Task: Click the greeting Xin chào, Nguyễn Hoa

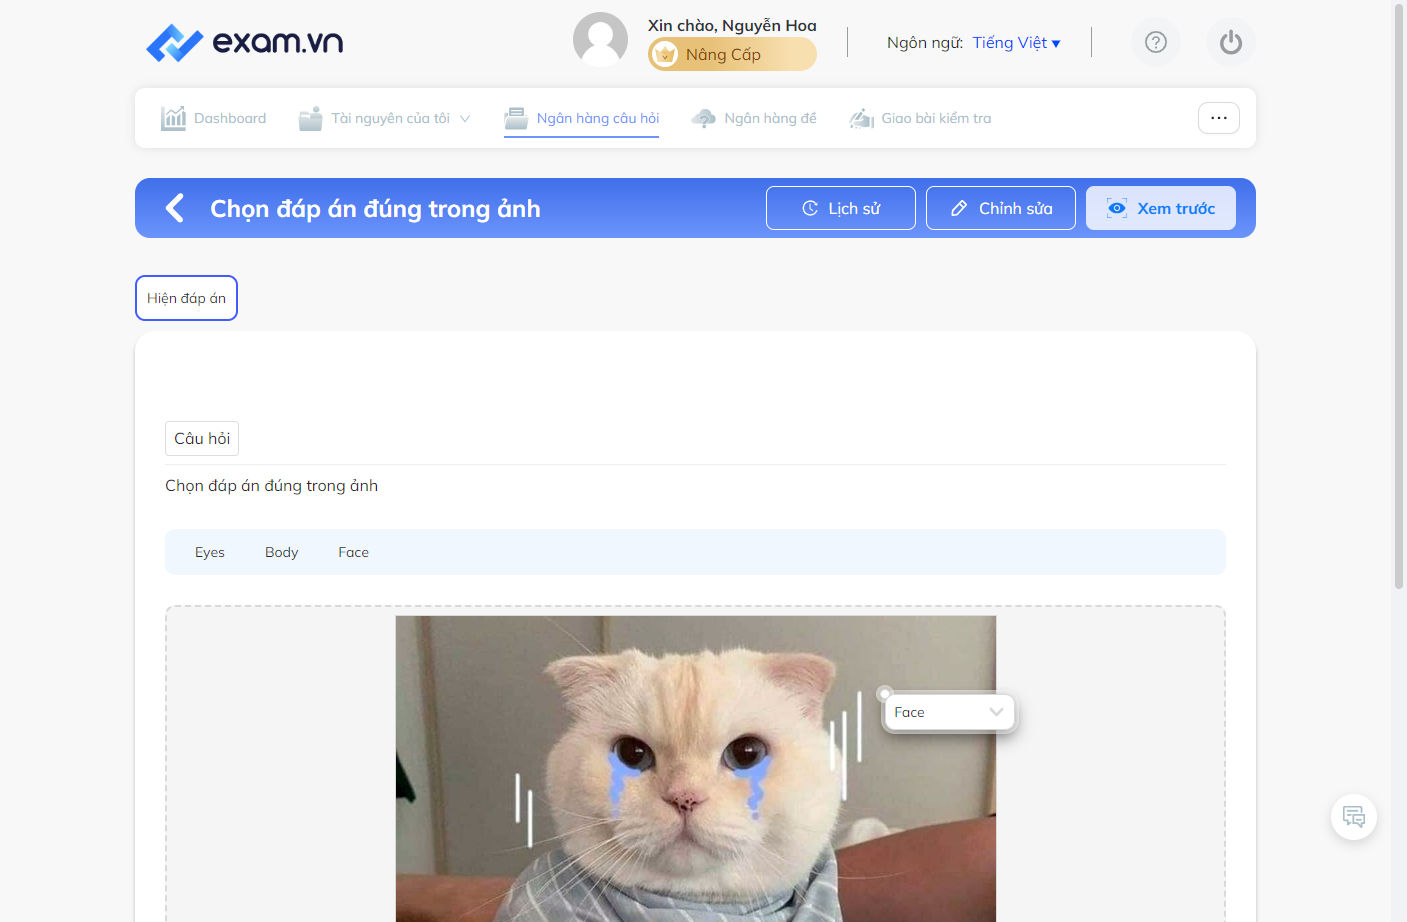Action: (732, 25)
